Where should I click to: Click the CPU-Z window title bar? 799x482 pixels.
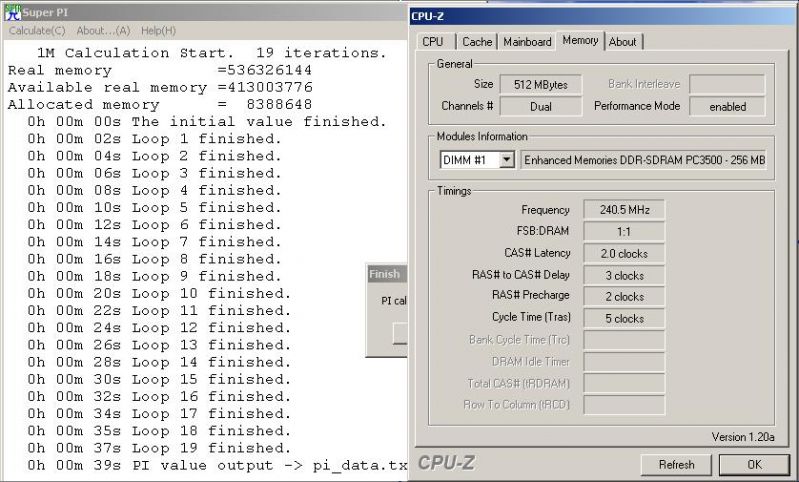(x=603, y=16)
